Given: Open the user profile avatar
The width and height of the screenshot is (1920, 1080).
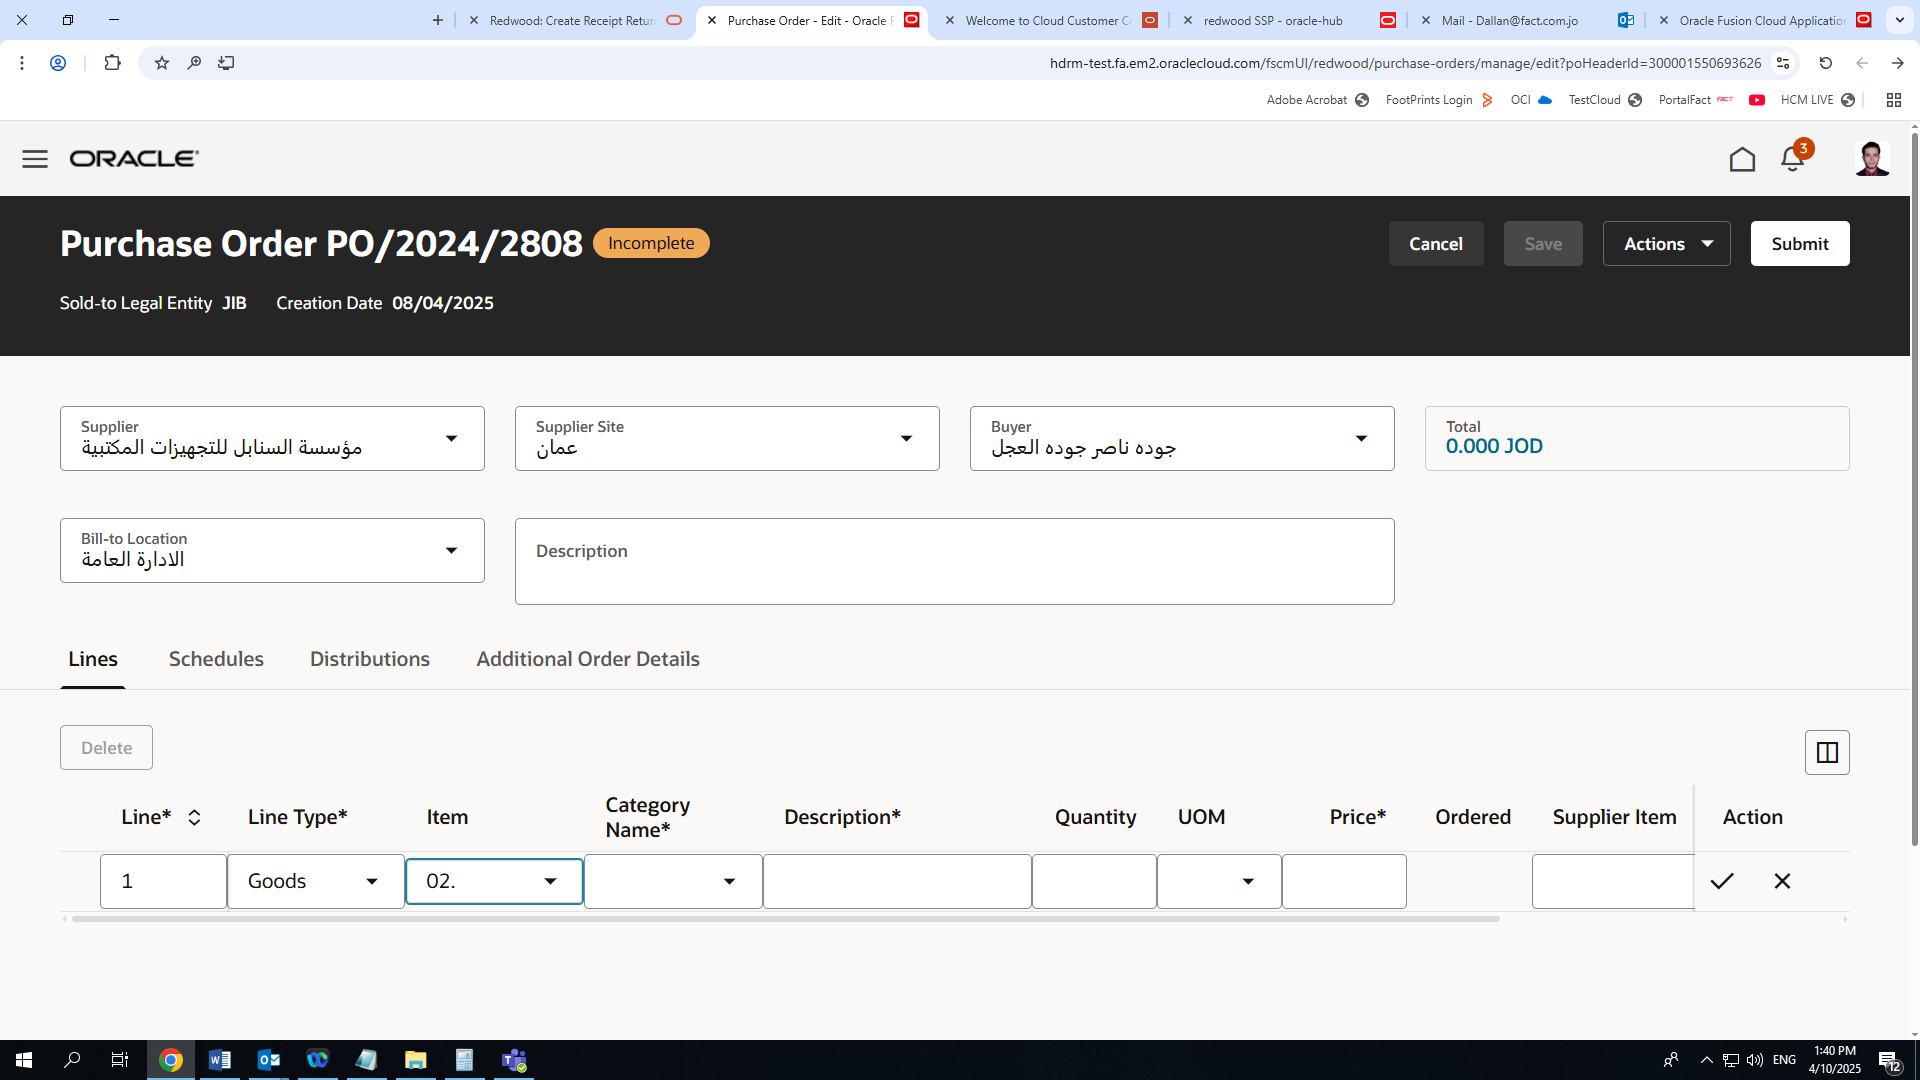Looking at the screenshot, I should (x=1872, y=159).
